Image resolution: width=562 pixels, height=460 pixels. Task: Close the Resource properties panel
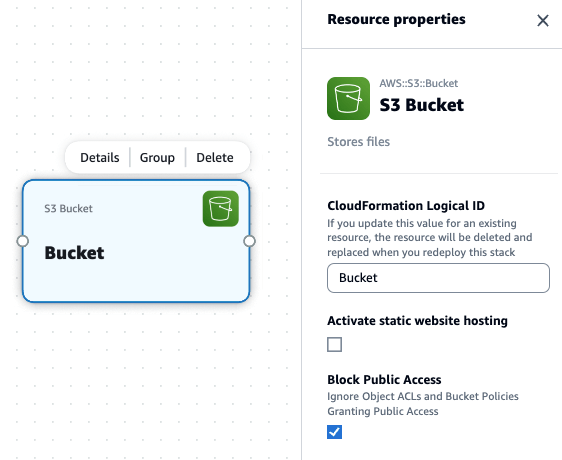[543, 20]
